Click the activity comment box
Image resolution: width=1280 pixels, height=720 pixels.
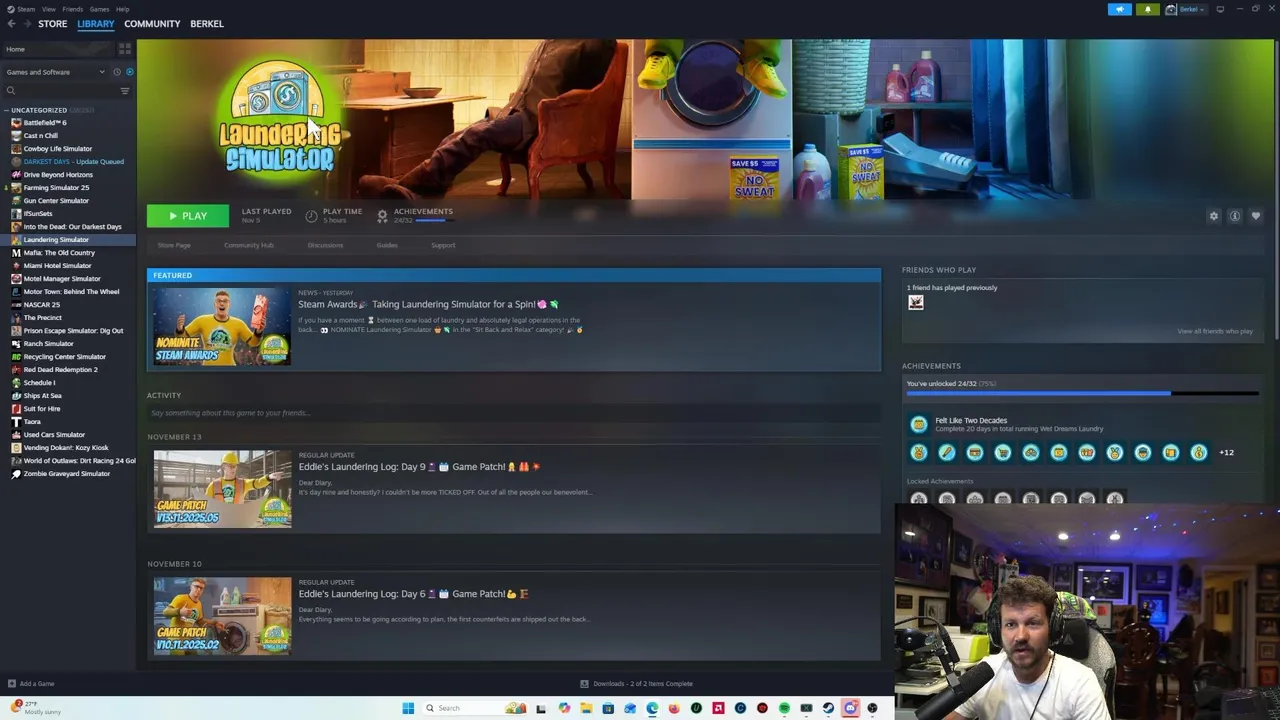point(513,413)
